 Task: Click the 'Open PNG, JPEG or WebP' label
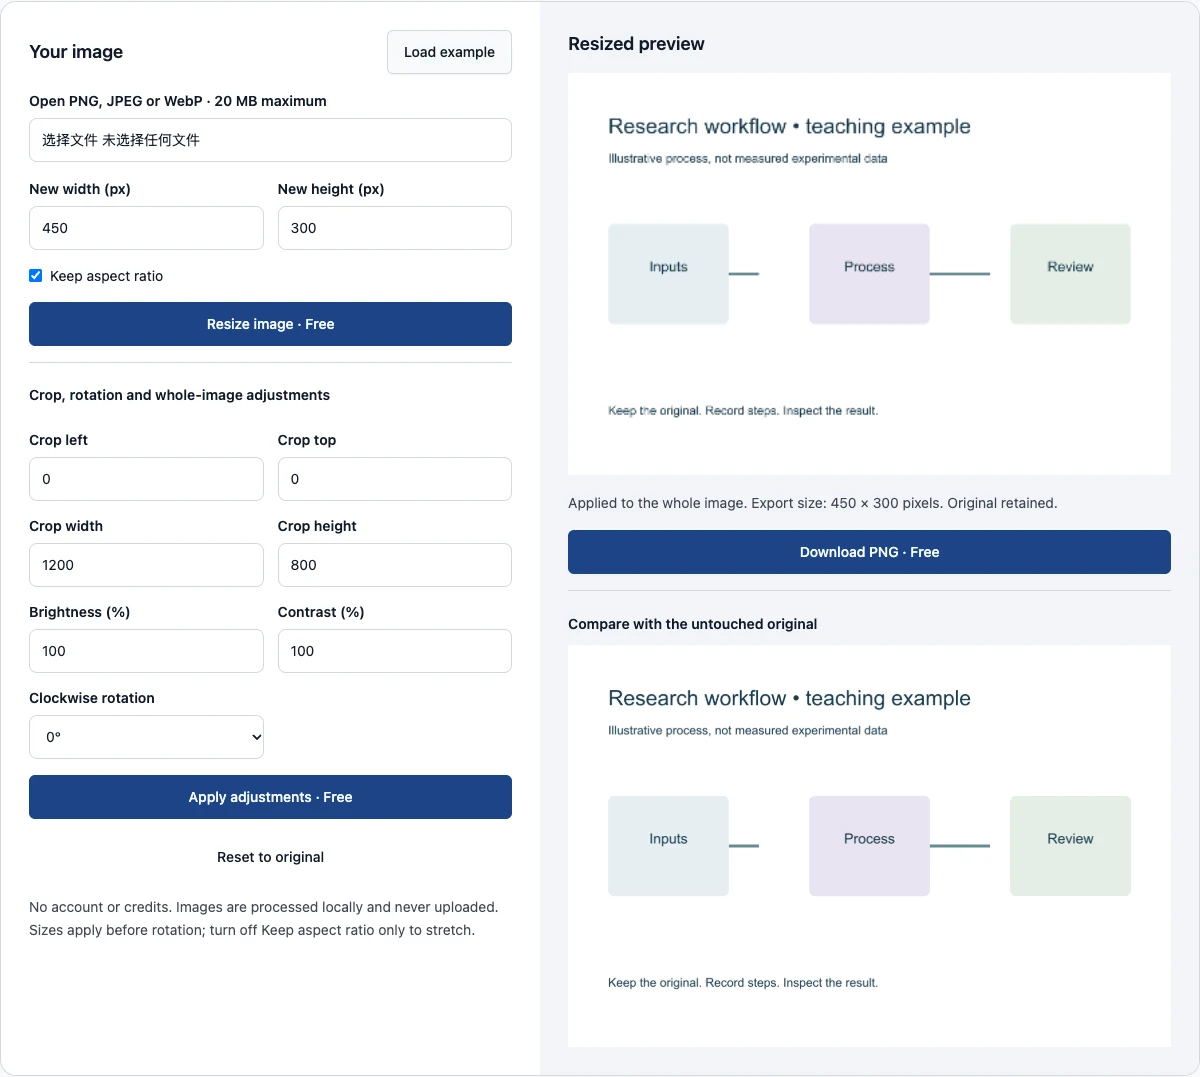click(x=178, y=101)
